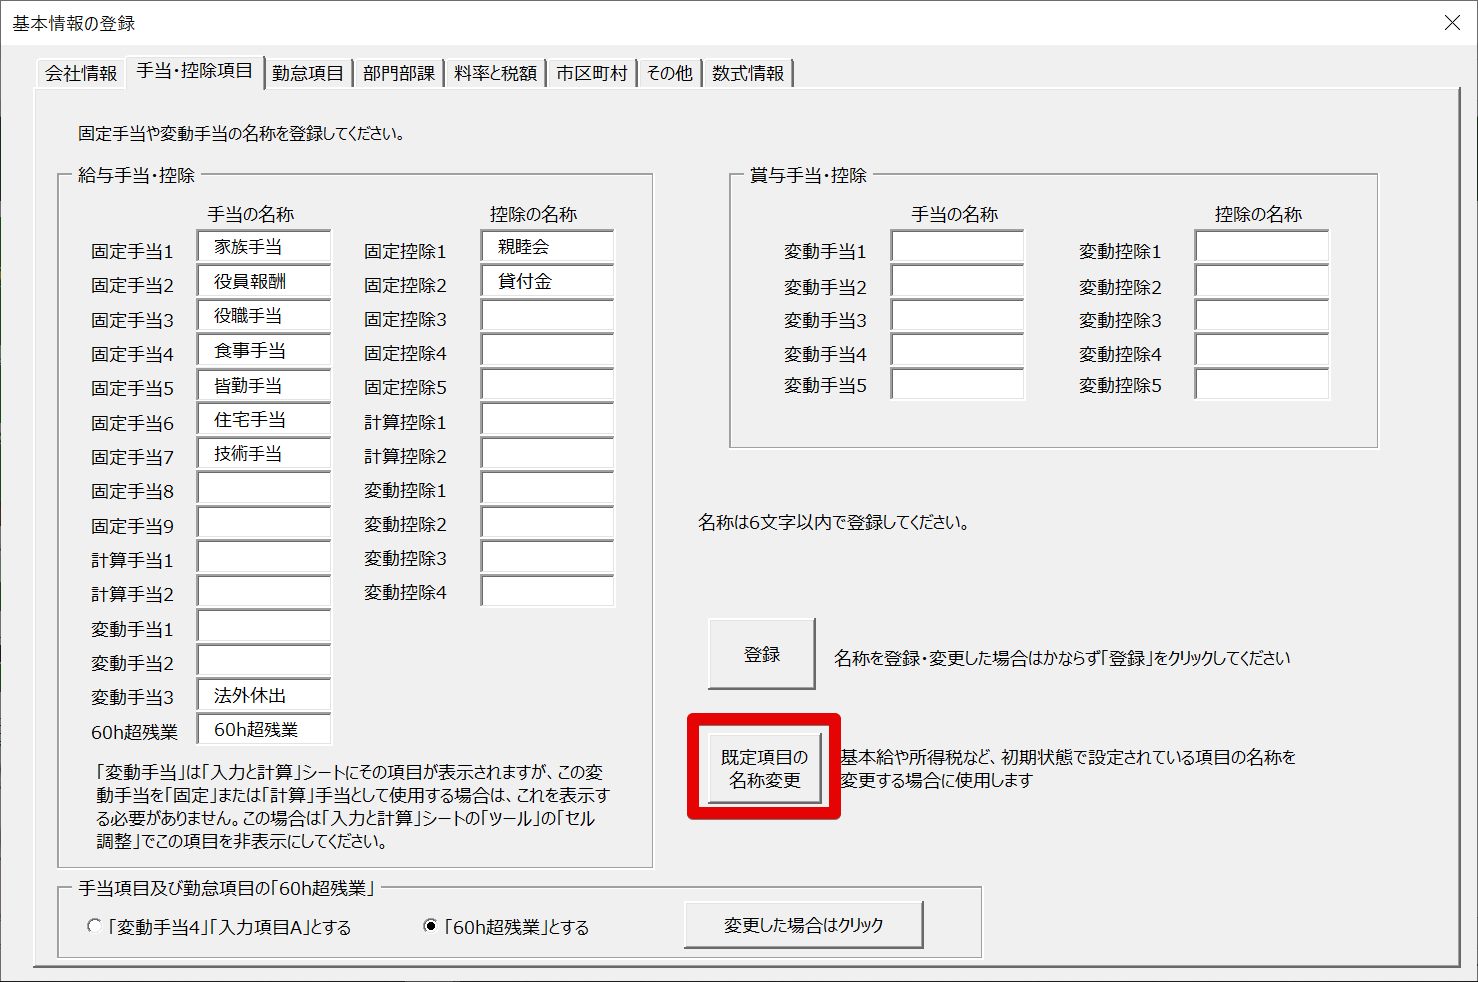The image size is (1478, 982).
Task: Close the 基本情報の登録 dialog
Action: click(x=1452, y=22)
